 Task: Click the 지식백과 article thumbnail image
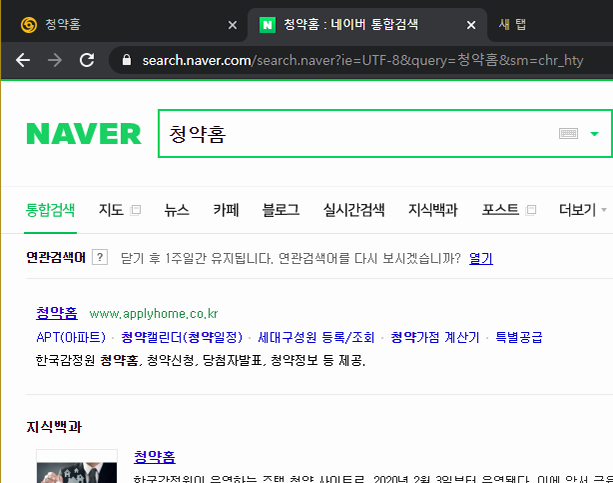pos(77,466)
